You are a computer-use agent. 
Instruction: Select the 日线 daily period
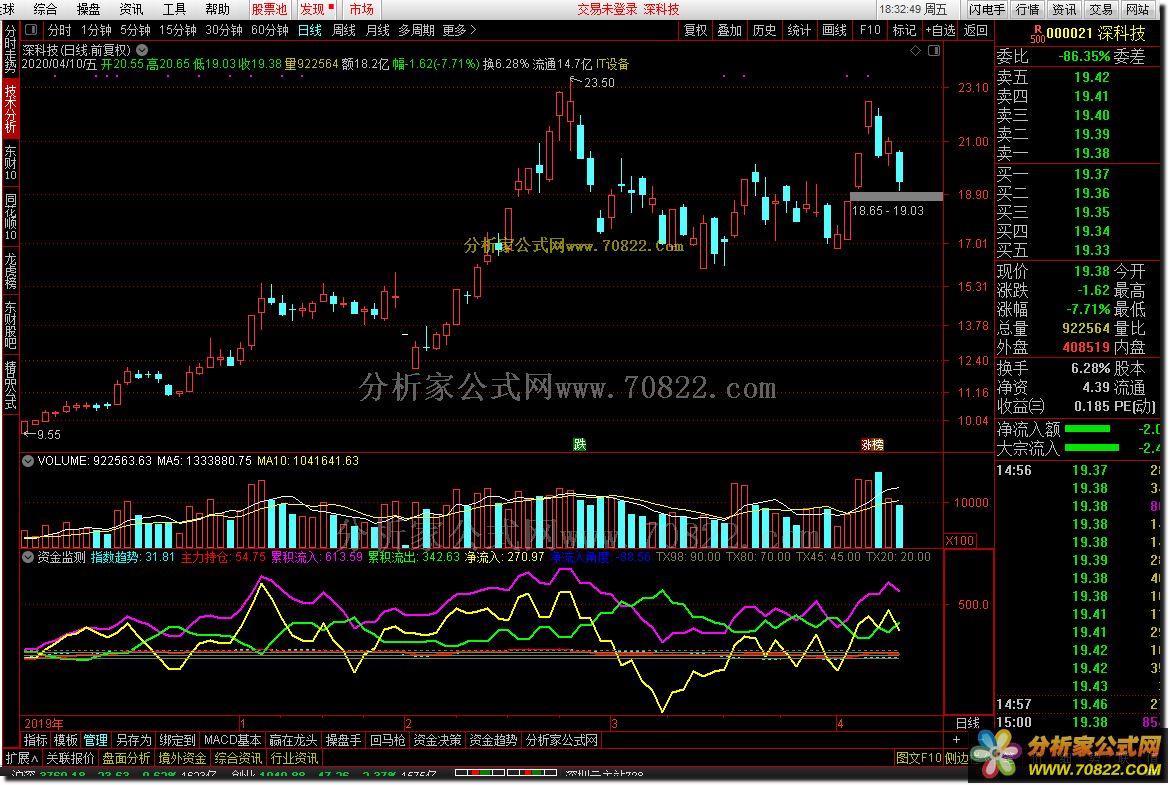point(310,30)
